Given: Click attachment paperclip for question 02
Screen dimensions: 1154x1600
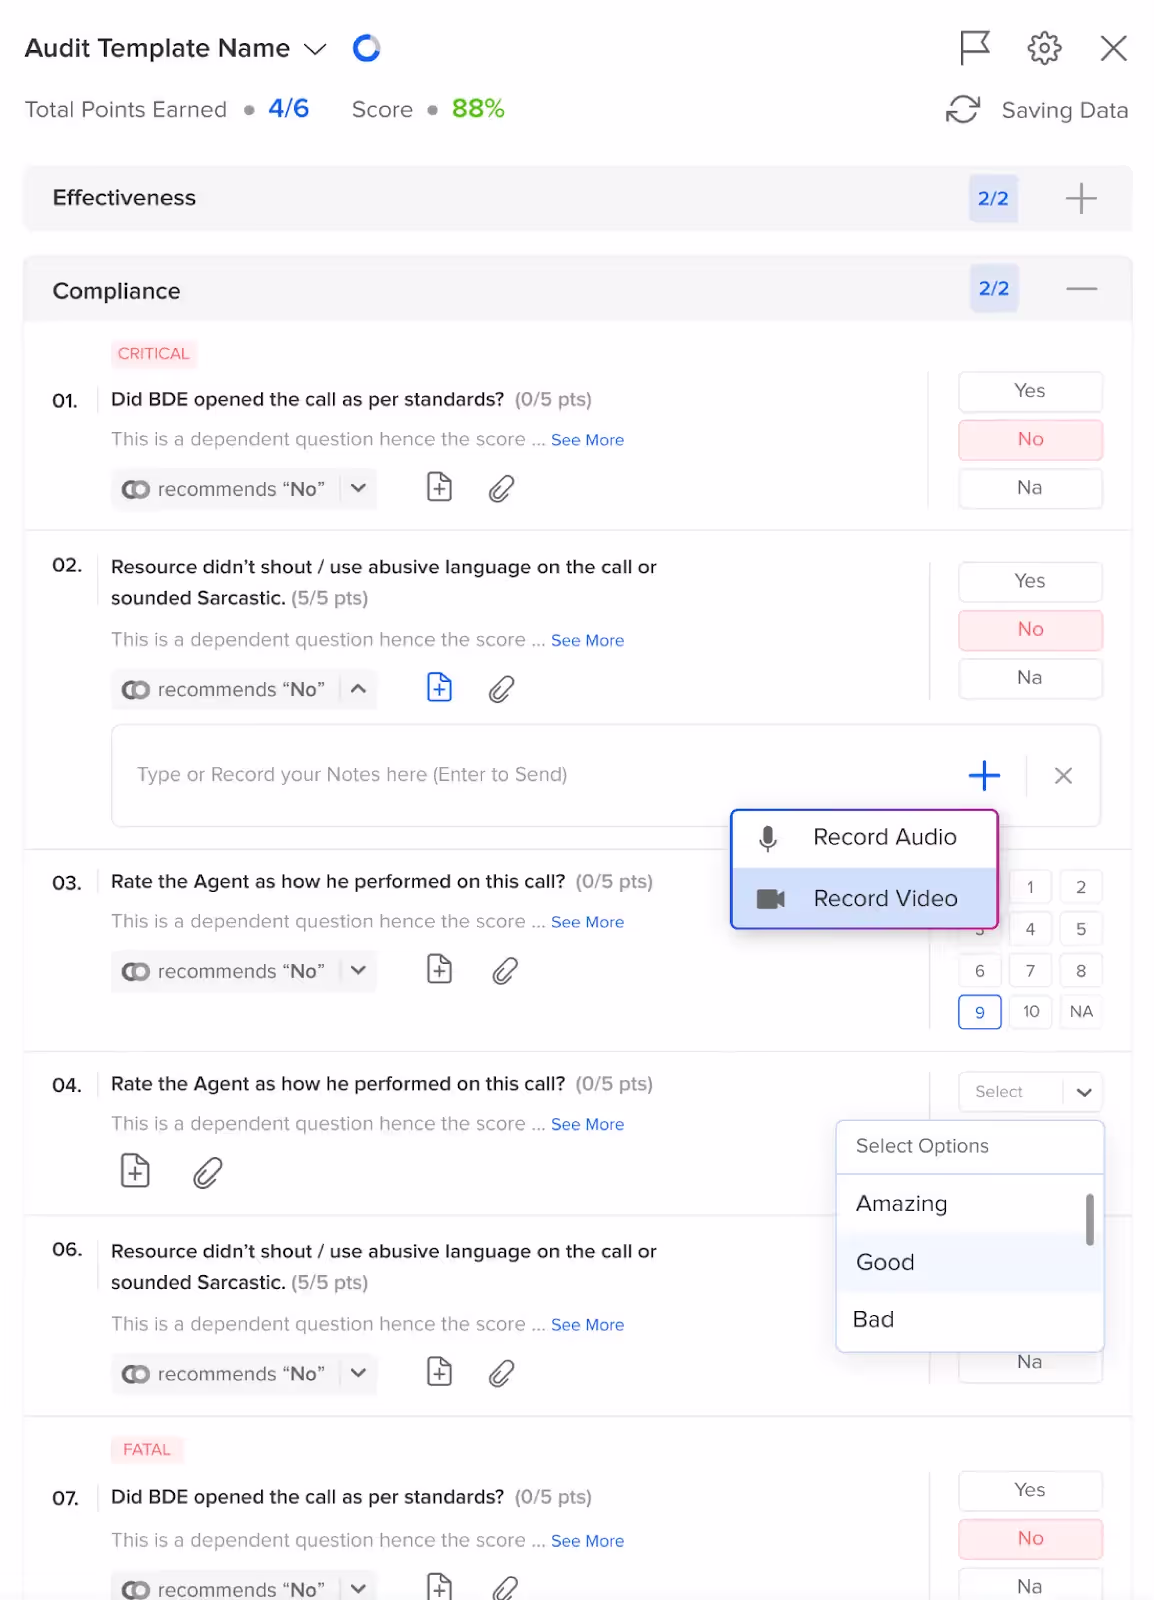Looking at the screenshot, I should pyautogui.click(x=501, y=689).
